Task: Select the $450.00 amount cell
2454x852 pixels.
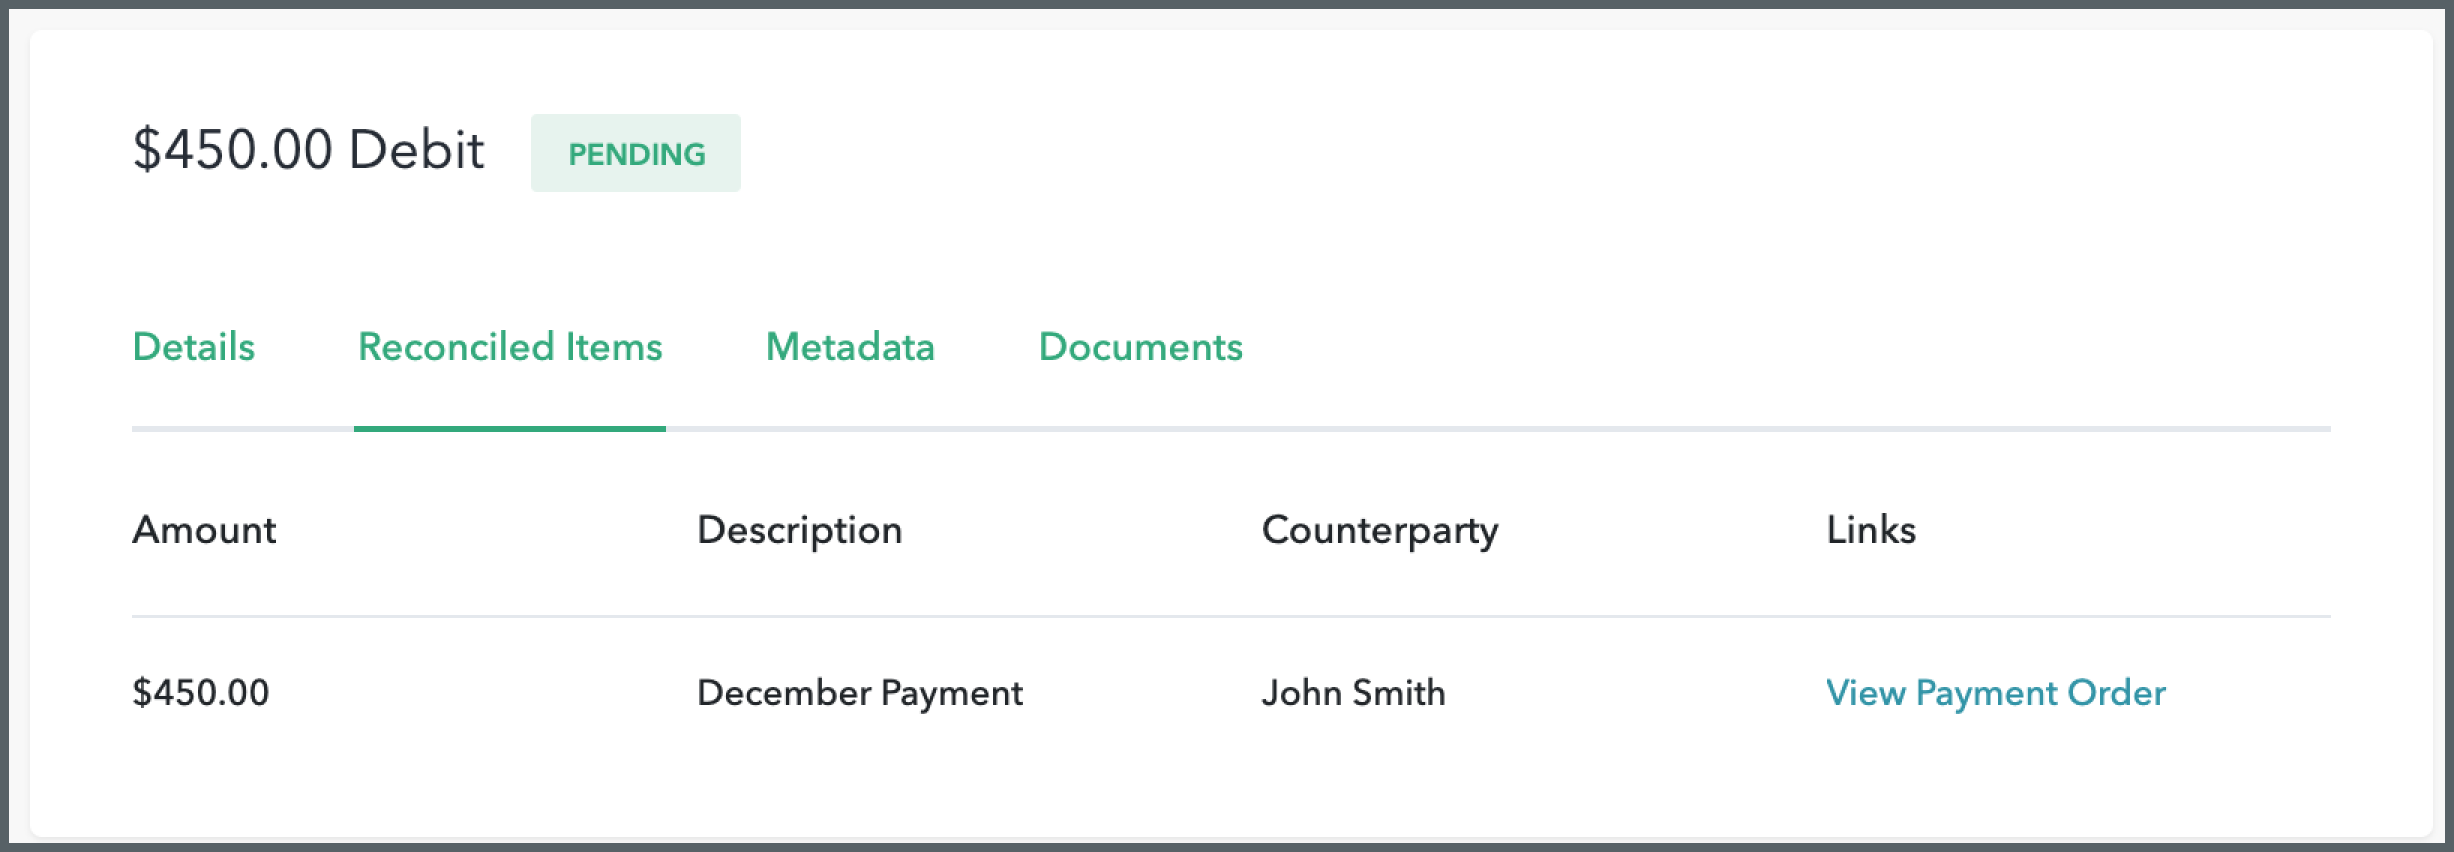Action: point(201,692)
